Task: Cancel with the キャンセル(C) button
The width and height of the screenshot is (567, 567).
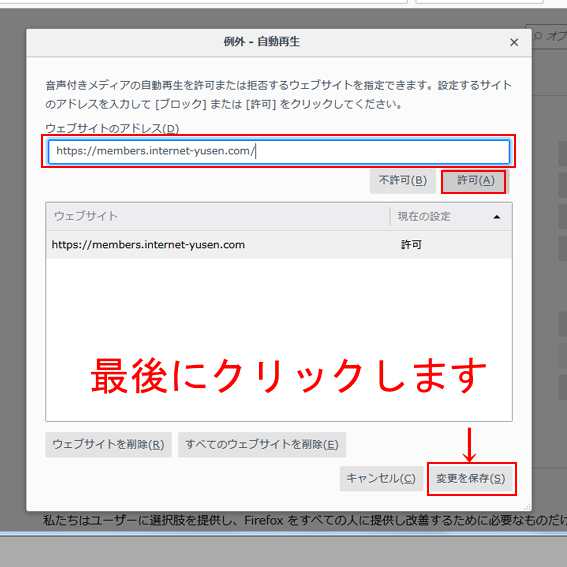Action: [x=381, y=479]
